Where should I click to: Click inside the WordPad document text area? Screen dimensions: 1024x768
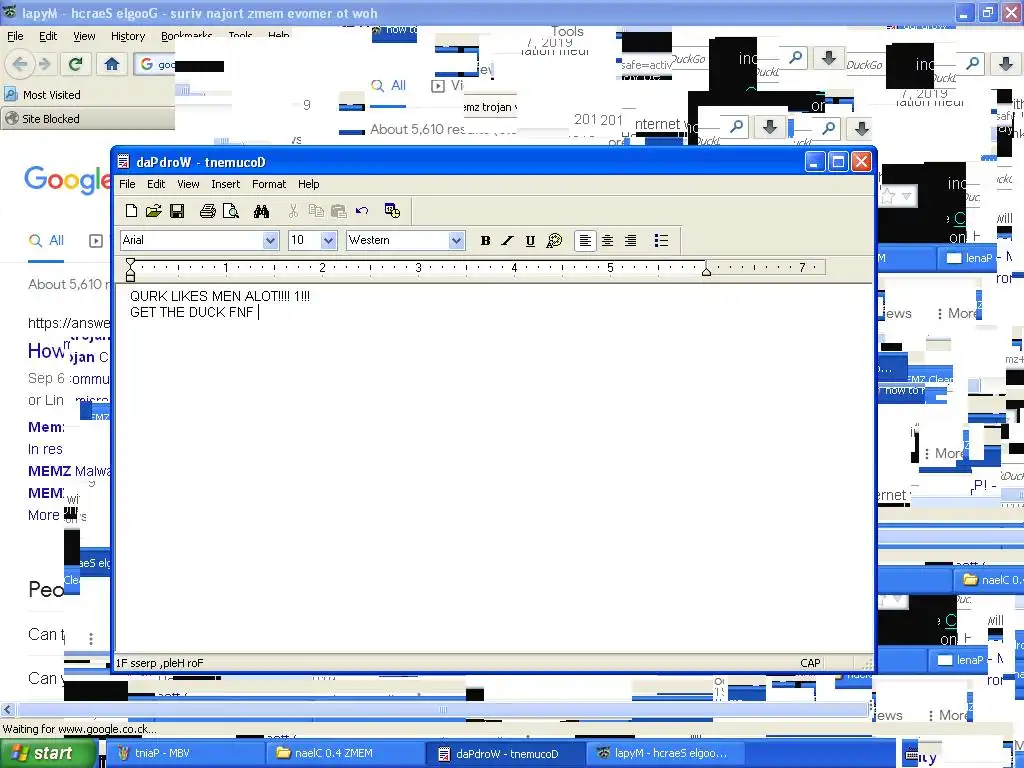click(494, 467)
